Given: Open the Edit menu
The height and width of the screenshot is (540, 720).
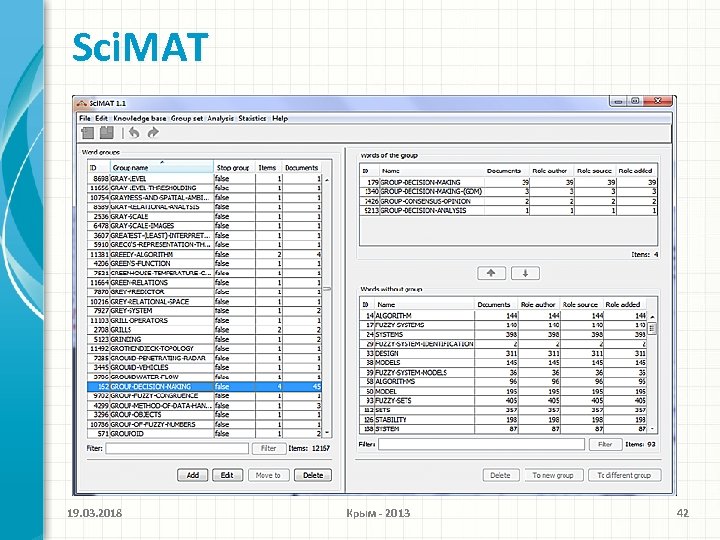Looking at the screenshot, I should pos(101,118).
